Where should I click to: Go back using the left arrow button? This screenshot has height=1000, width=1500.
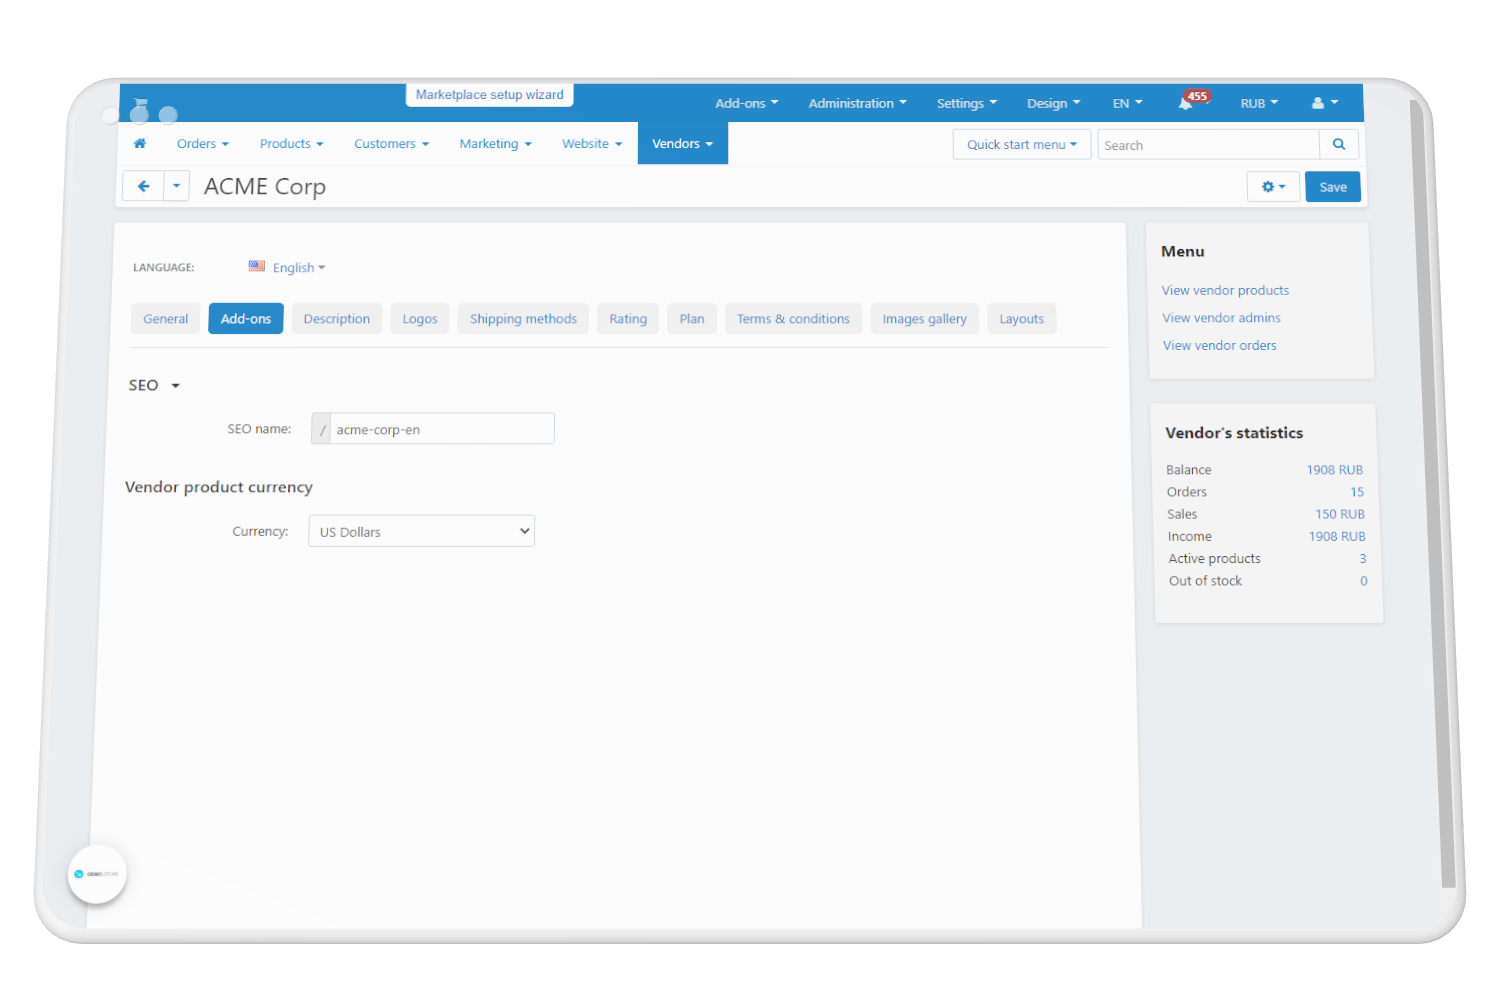143,186
